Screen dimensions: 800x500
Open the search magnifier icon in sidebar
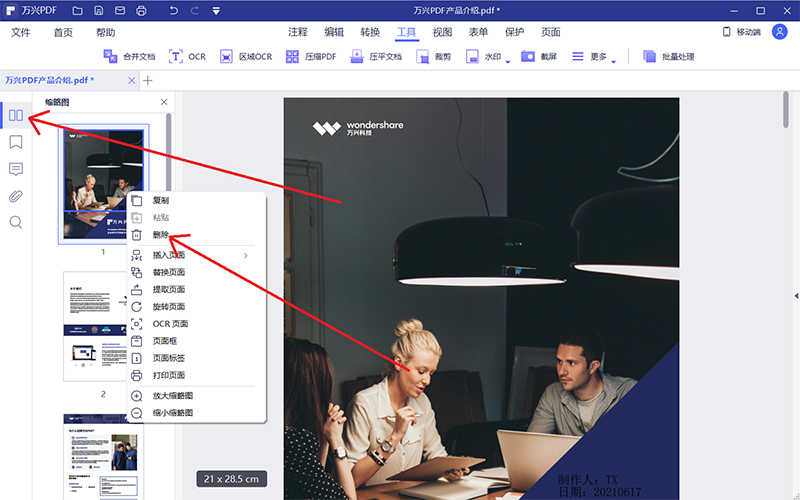[16, 222]
